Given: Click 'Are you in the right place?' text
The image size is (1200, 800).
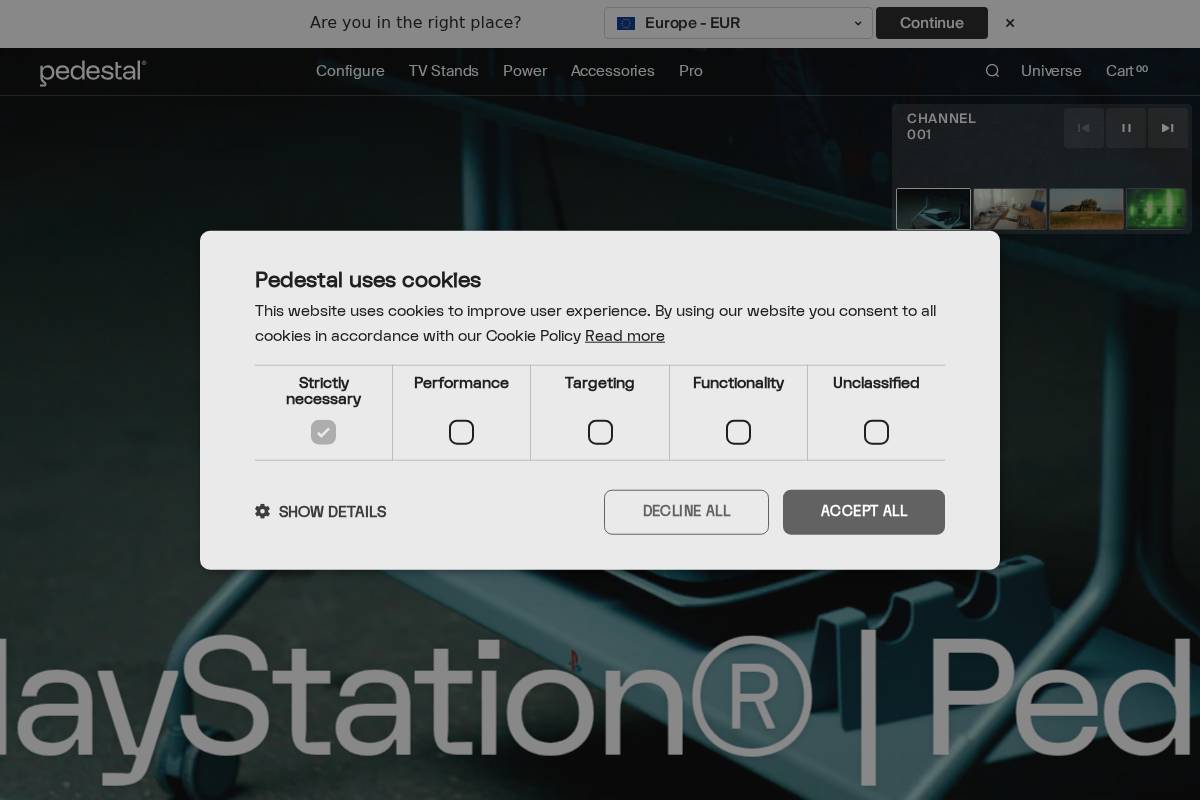Looking at the screenshot, I should point(415,23).
